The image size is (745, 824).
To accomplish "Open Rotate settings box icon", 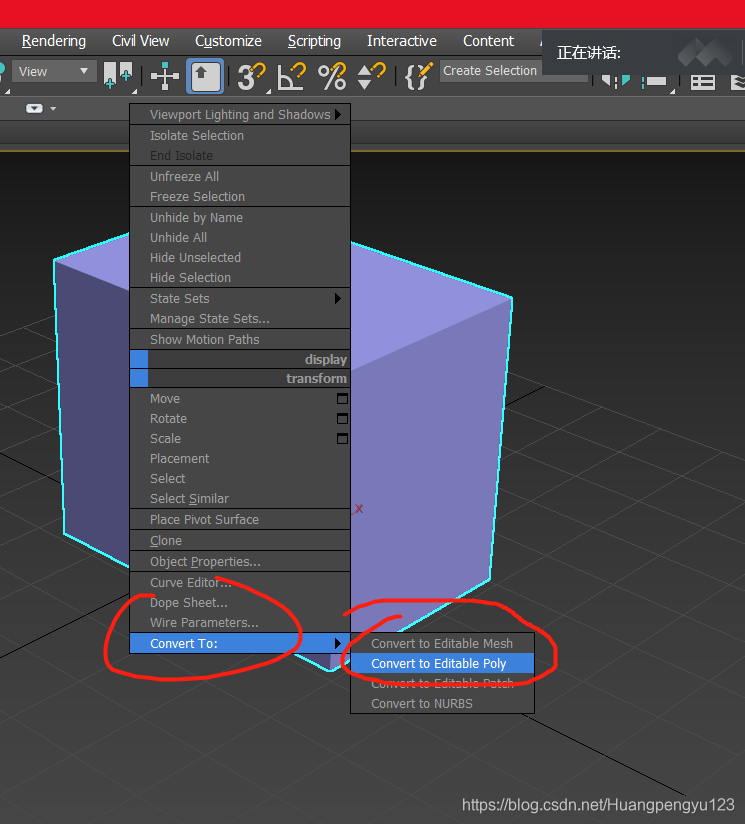I will 342,419.
